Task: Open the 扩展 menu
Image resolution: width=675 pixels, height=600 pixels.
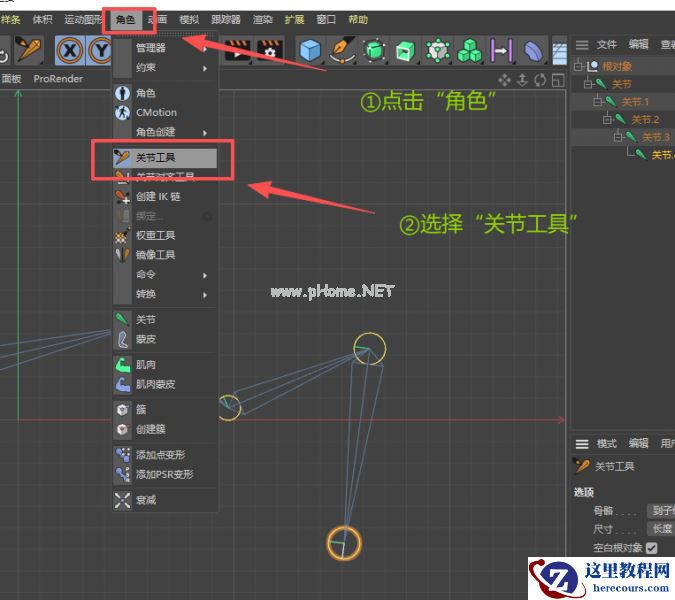Action: point(294,20)
